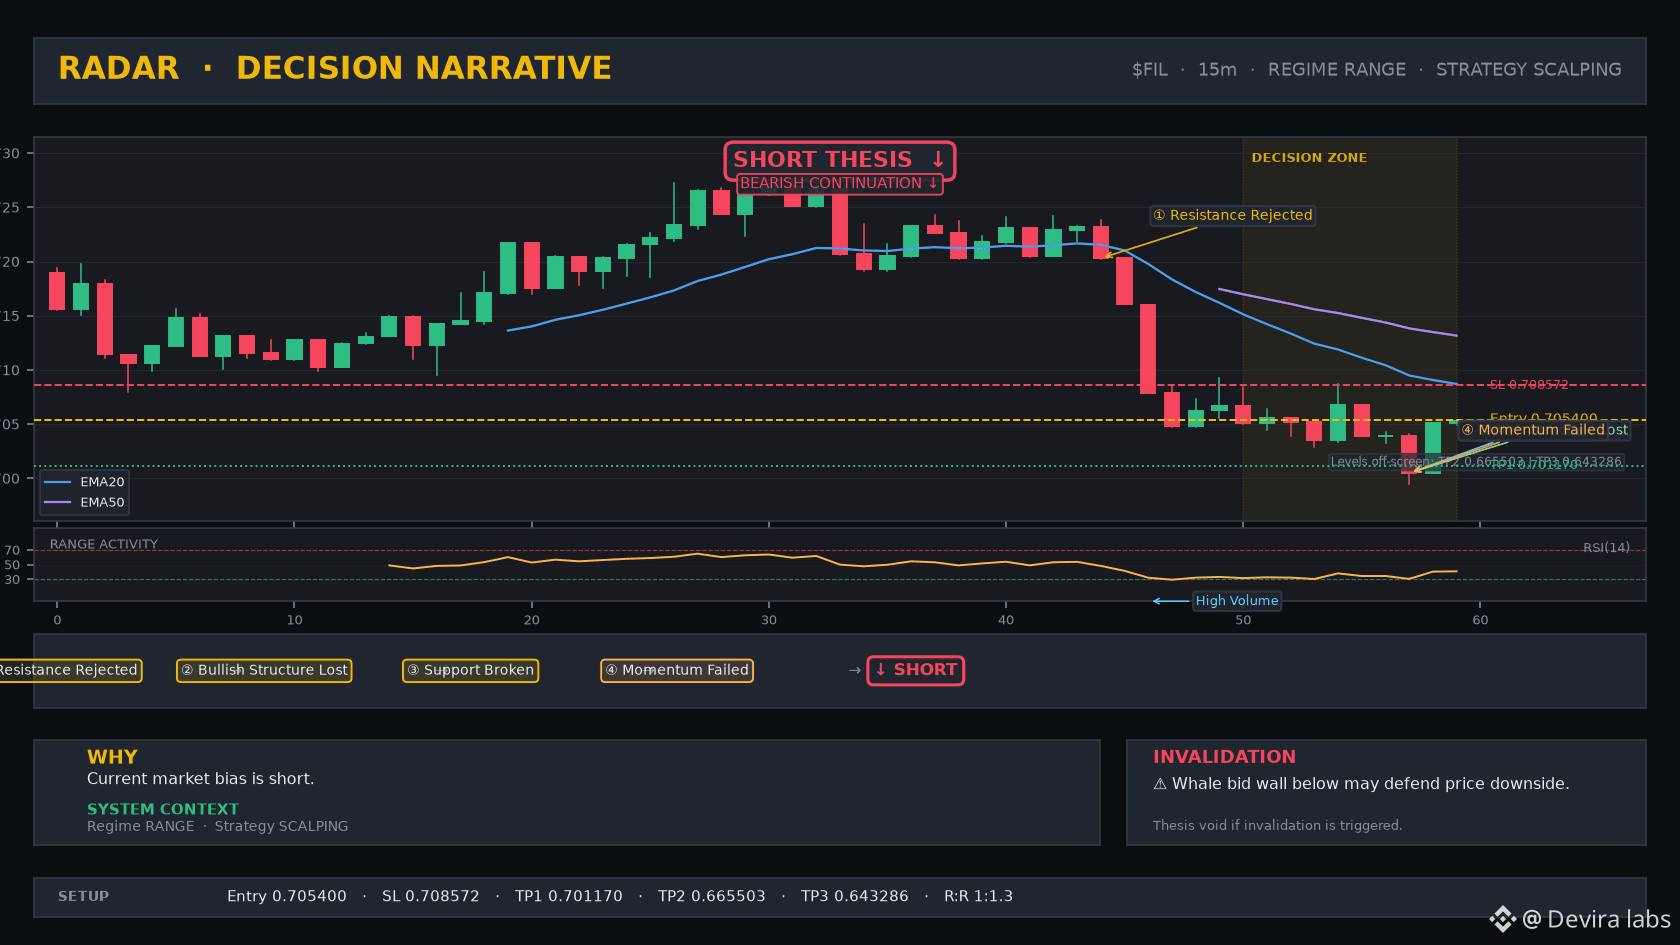
Task: Click the SL 0.708572 setup value
Action: point(430,897)
